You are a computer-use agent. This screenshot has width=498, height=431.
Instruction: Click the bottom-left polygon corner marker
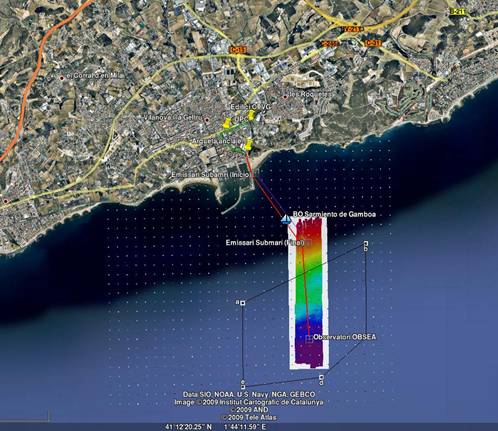[243, 385]
